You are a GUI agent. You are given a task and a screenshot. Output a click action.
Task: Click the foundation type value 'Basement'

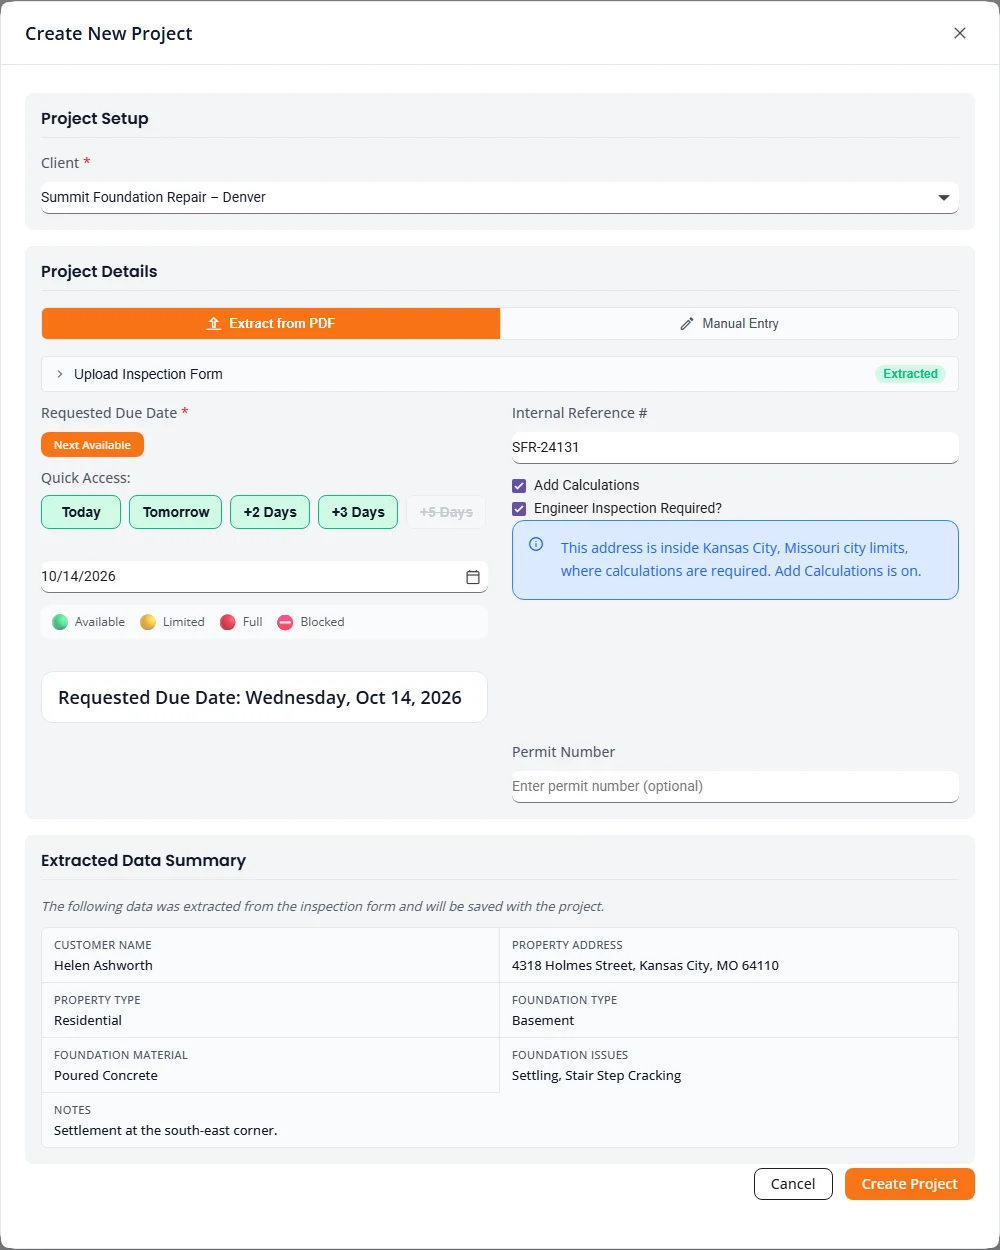543,1021
